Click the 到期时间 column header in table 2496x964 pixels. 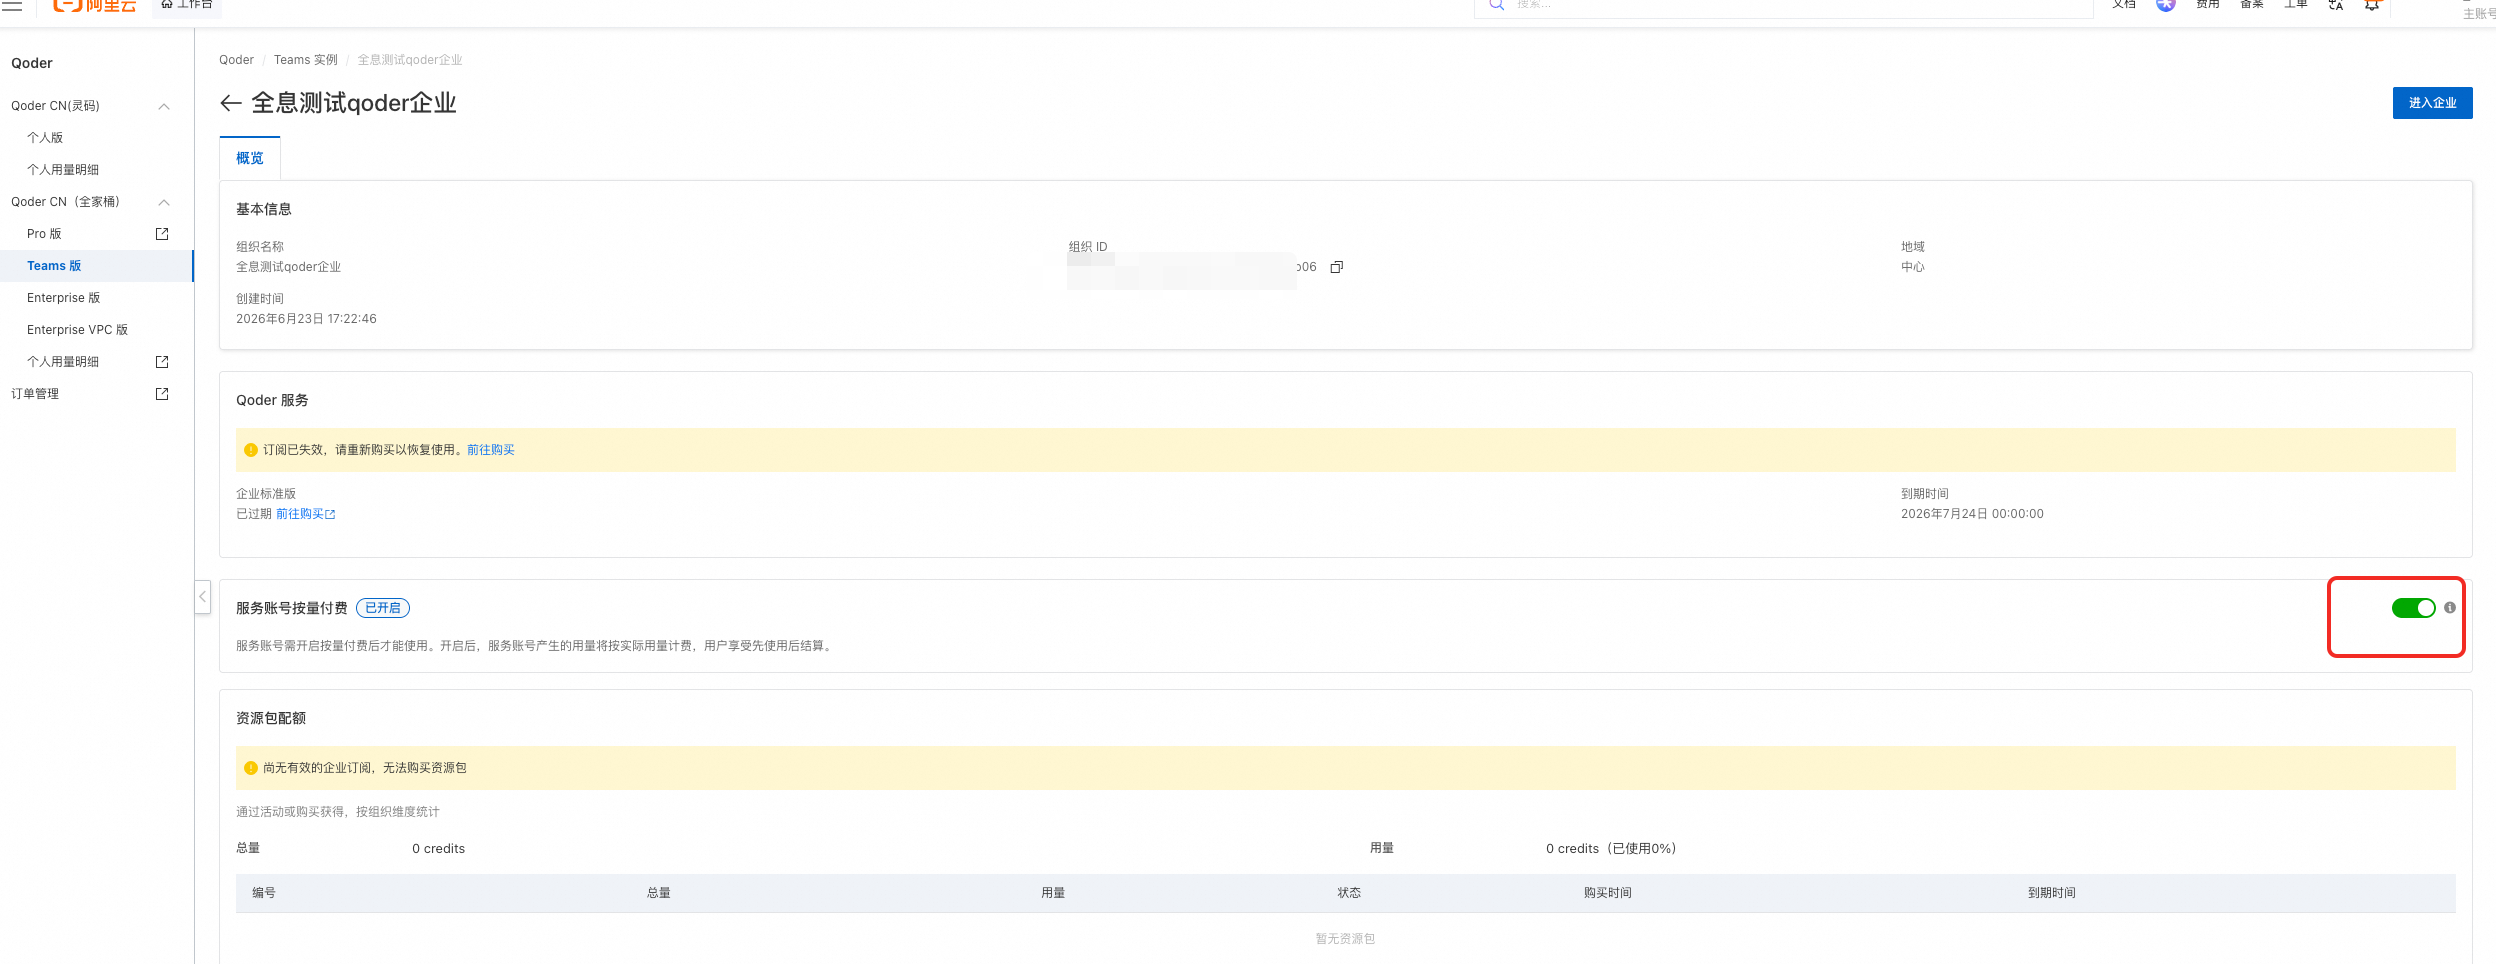[x=2051, y=893]
